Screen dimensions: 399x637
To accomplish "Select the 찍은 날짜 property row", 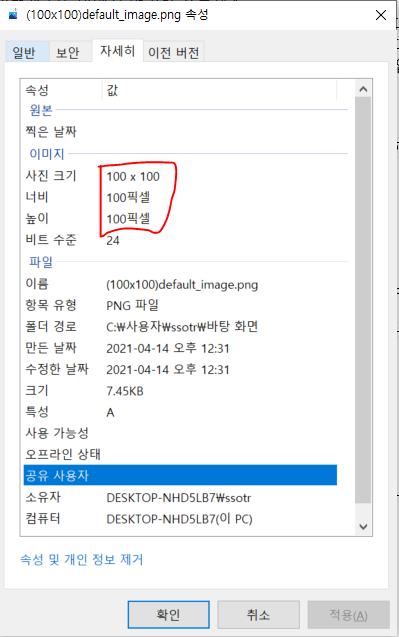I will coord(180,132).
